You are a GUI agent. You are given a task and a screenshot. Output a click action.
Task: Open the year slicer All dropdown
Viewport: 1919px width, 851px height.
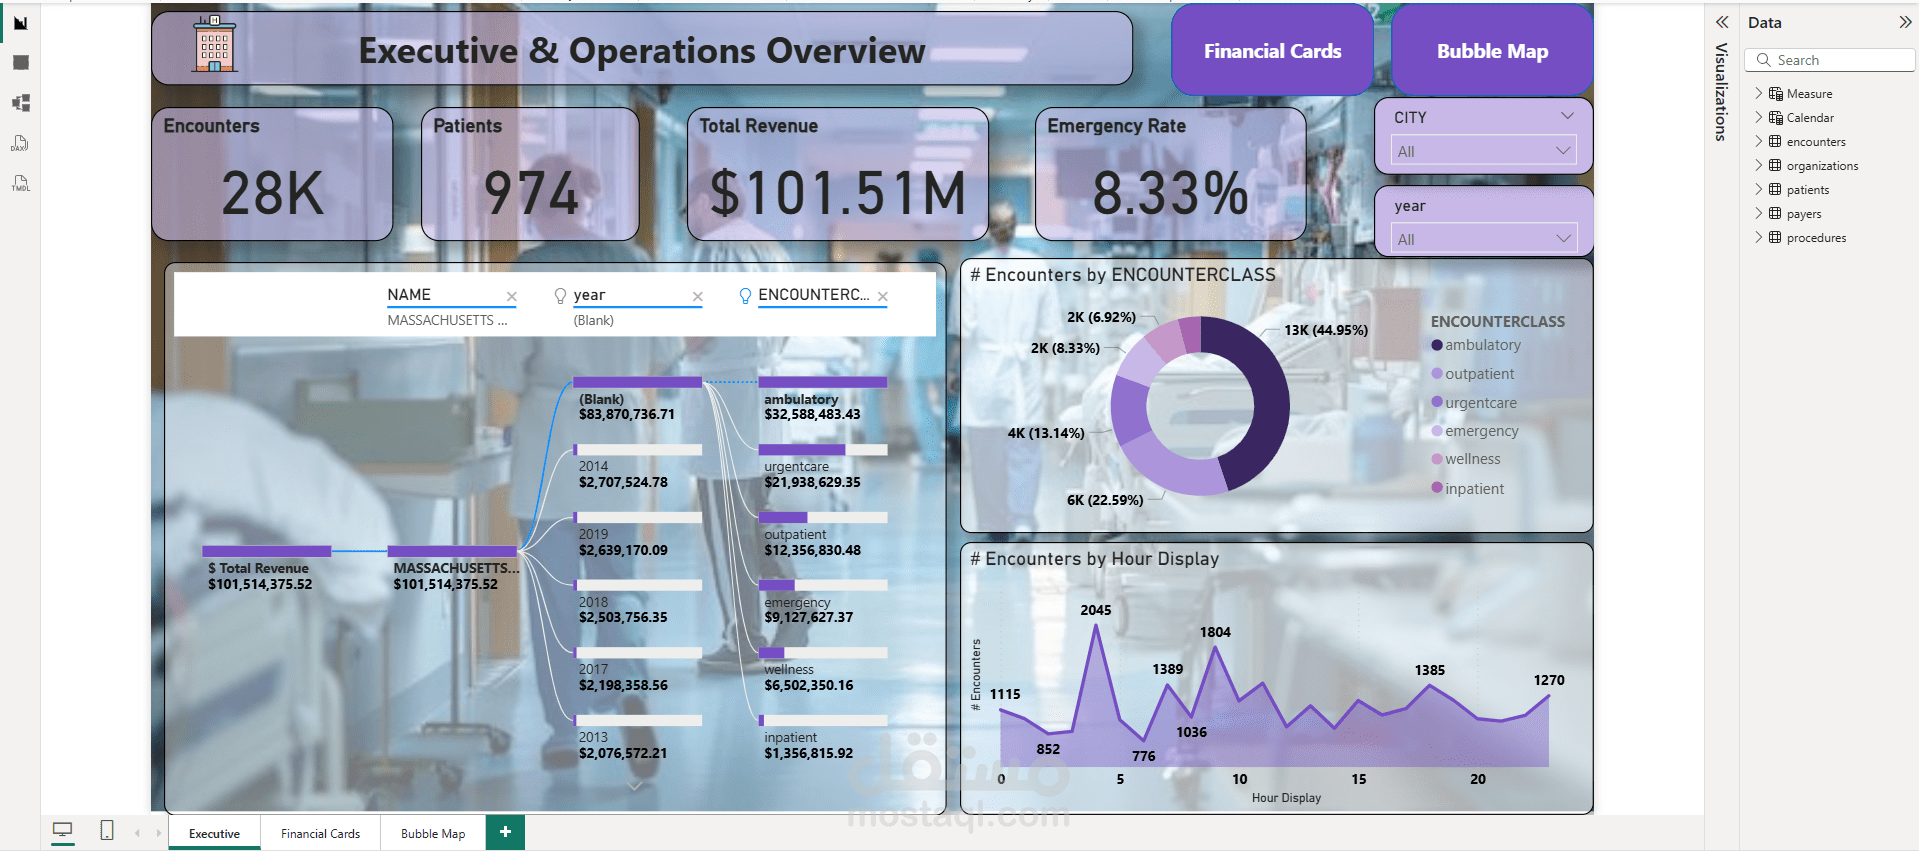1484,239
